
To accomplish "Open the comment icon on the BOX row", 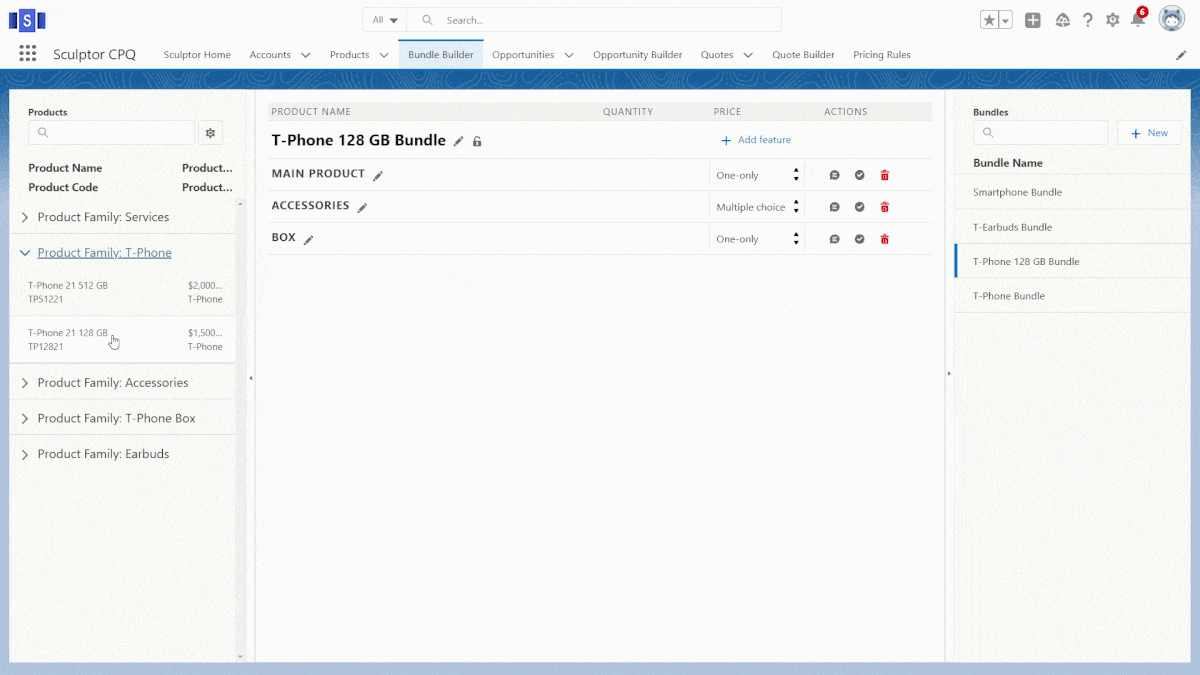I will 834,239.
